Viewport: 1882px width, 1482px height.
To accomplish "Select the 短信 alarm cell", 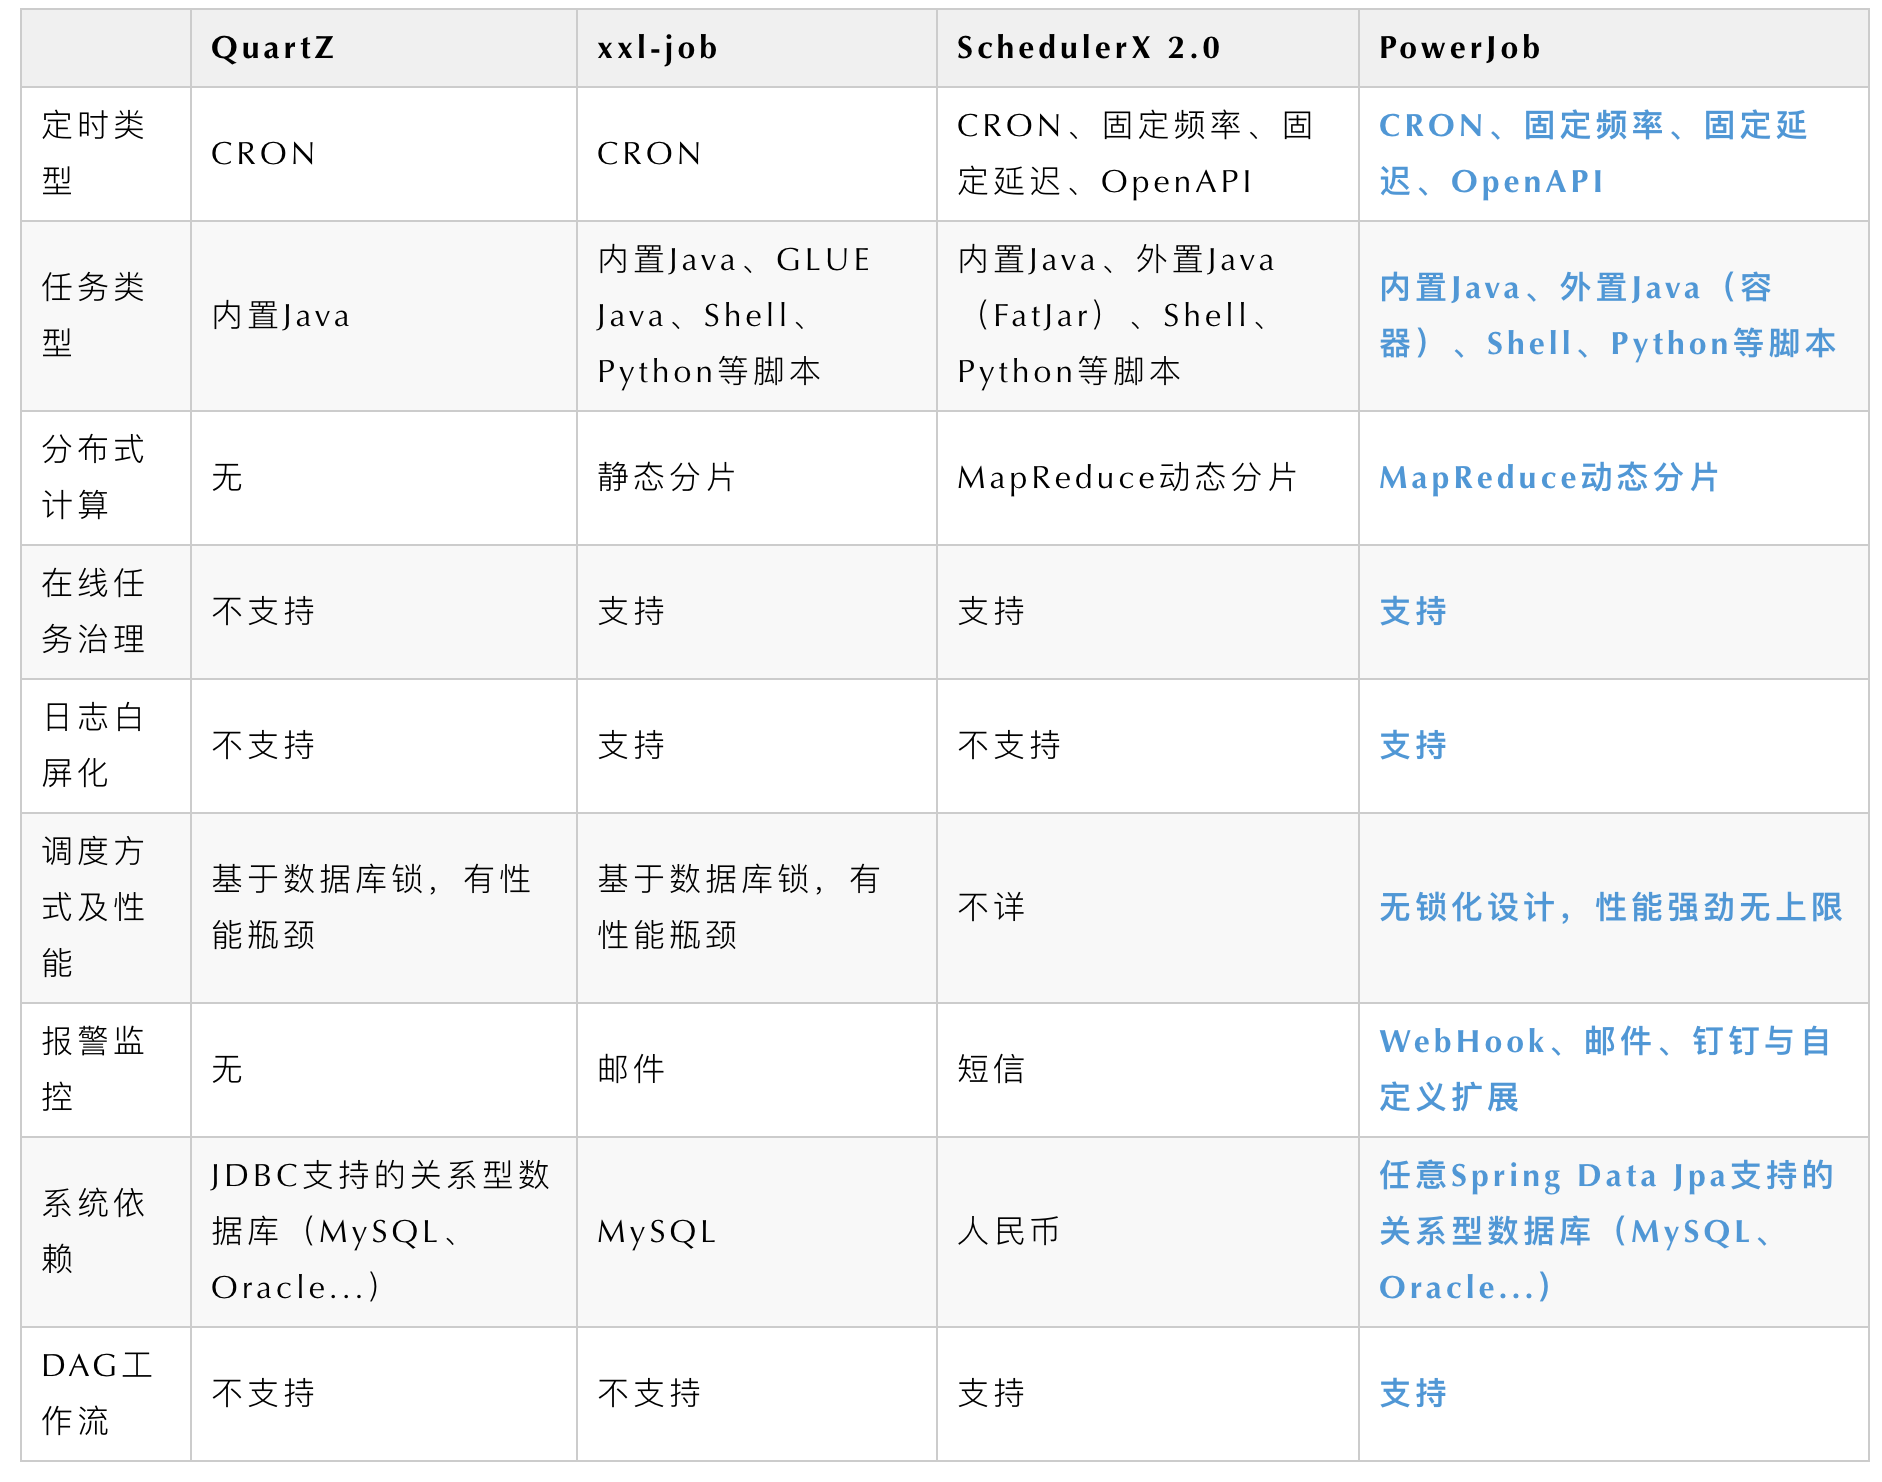I will (991, 1069).
